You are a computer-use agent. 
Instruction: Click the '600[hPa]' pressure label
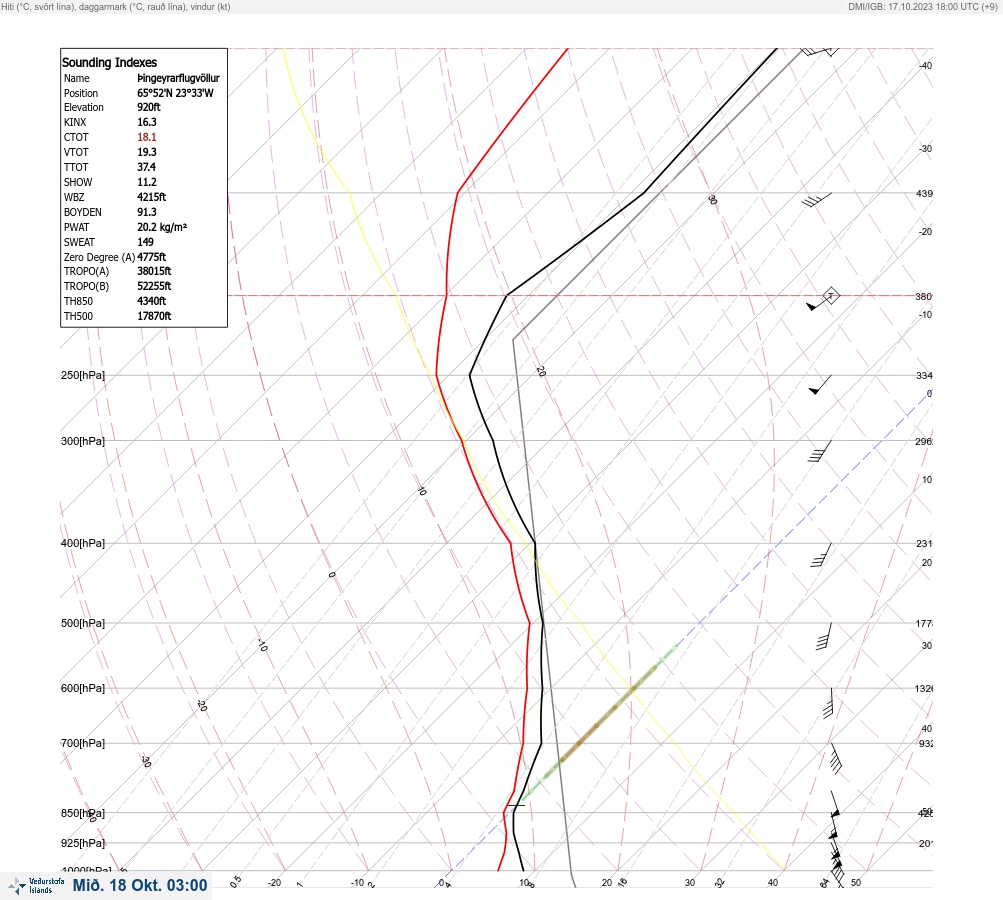pyautogui.click(x=83, y=688)
